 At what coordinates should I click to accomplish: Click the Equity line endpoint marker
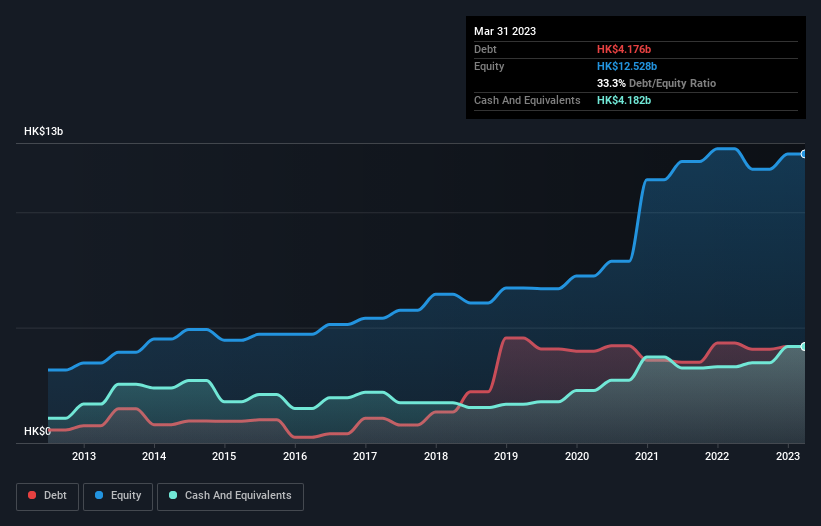(x=804, y=154)
